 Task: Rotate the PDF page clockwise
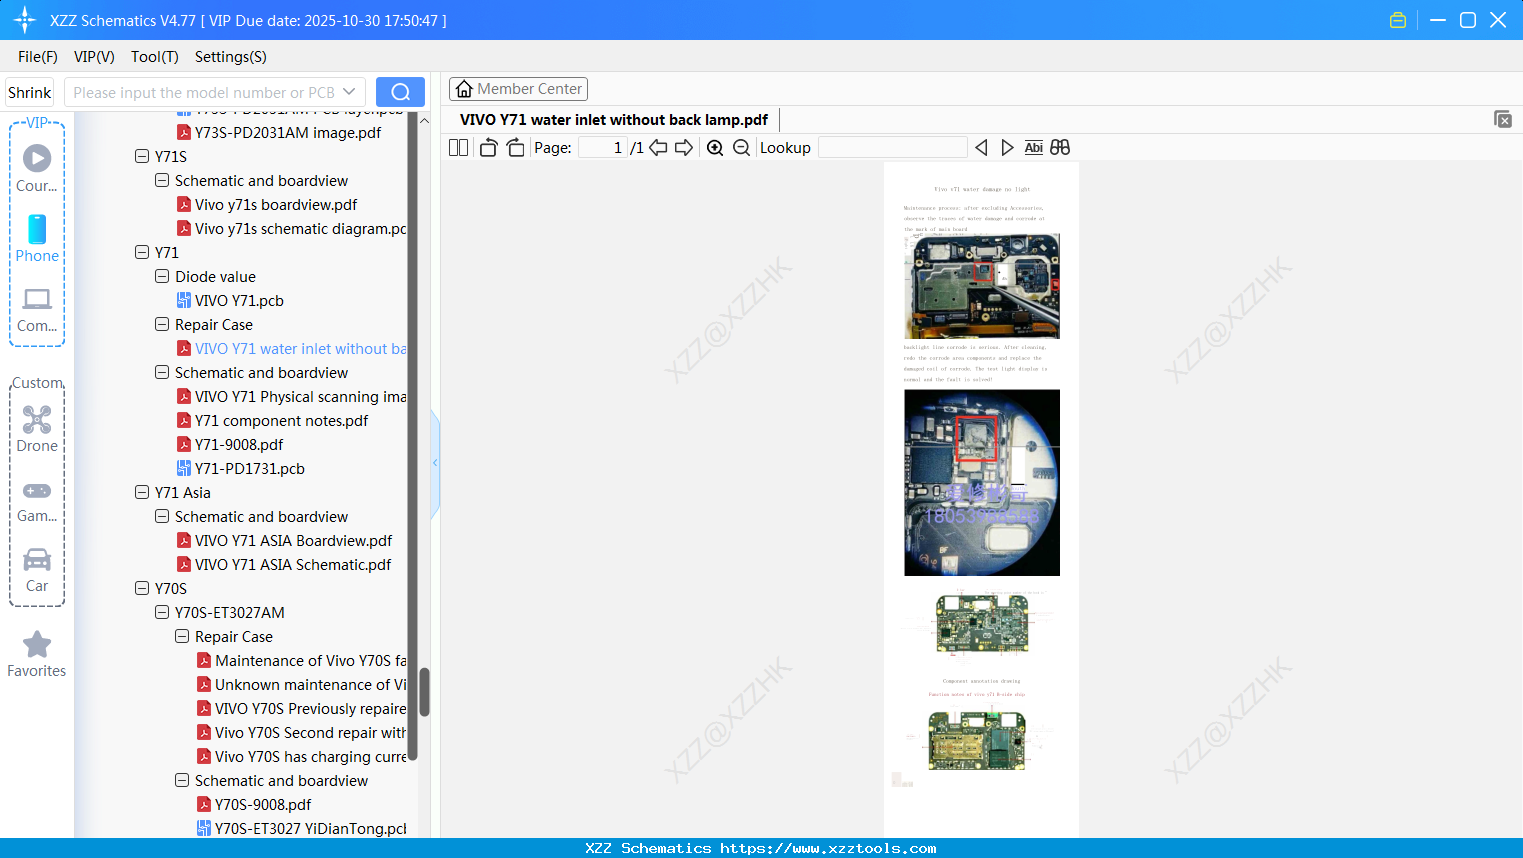515,148
